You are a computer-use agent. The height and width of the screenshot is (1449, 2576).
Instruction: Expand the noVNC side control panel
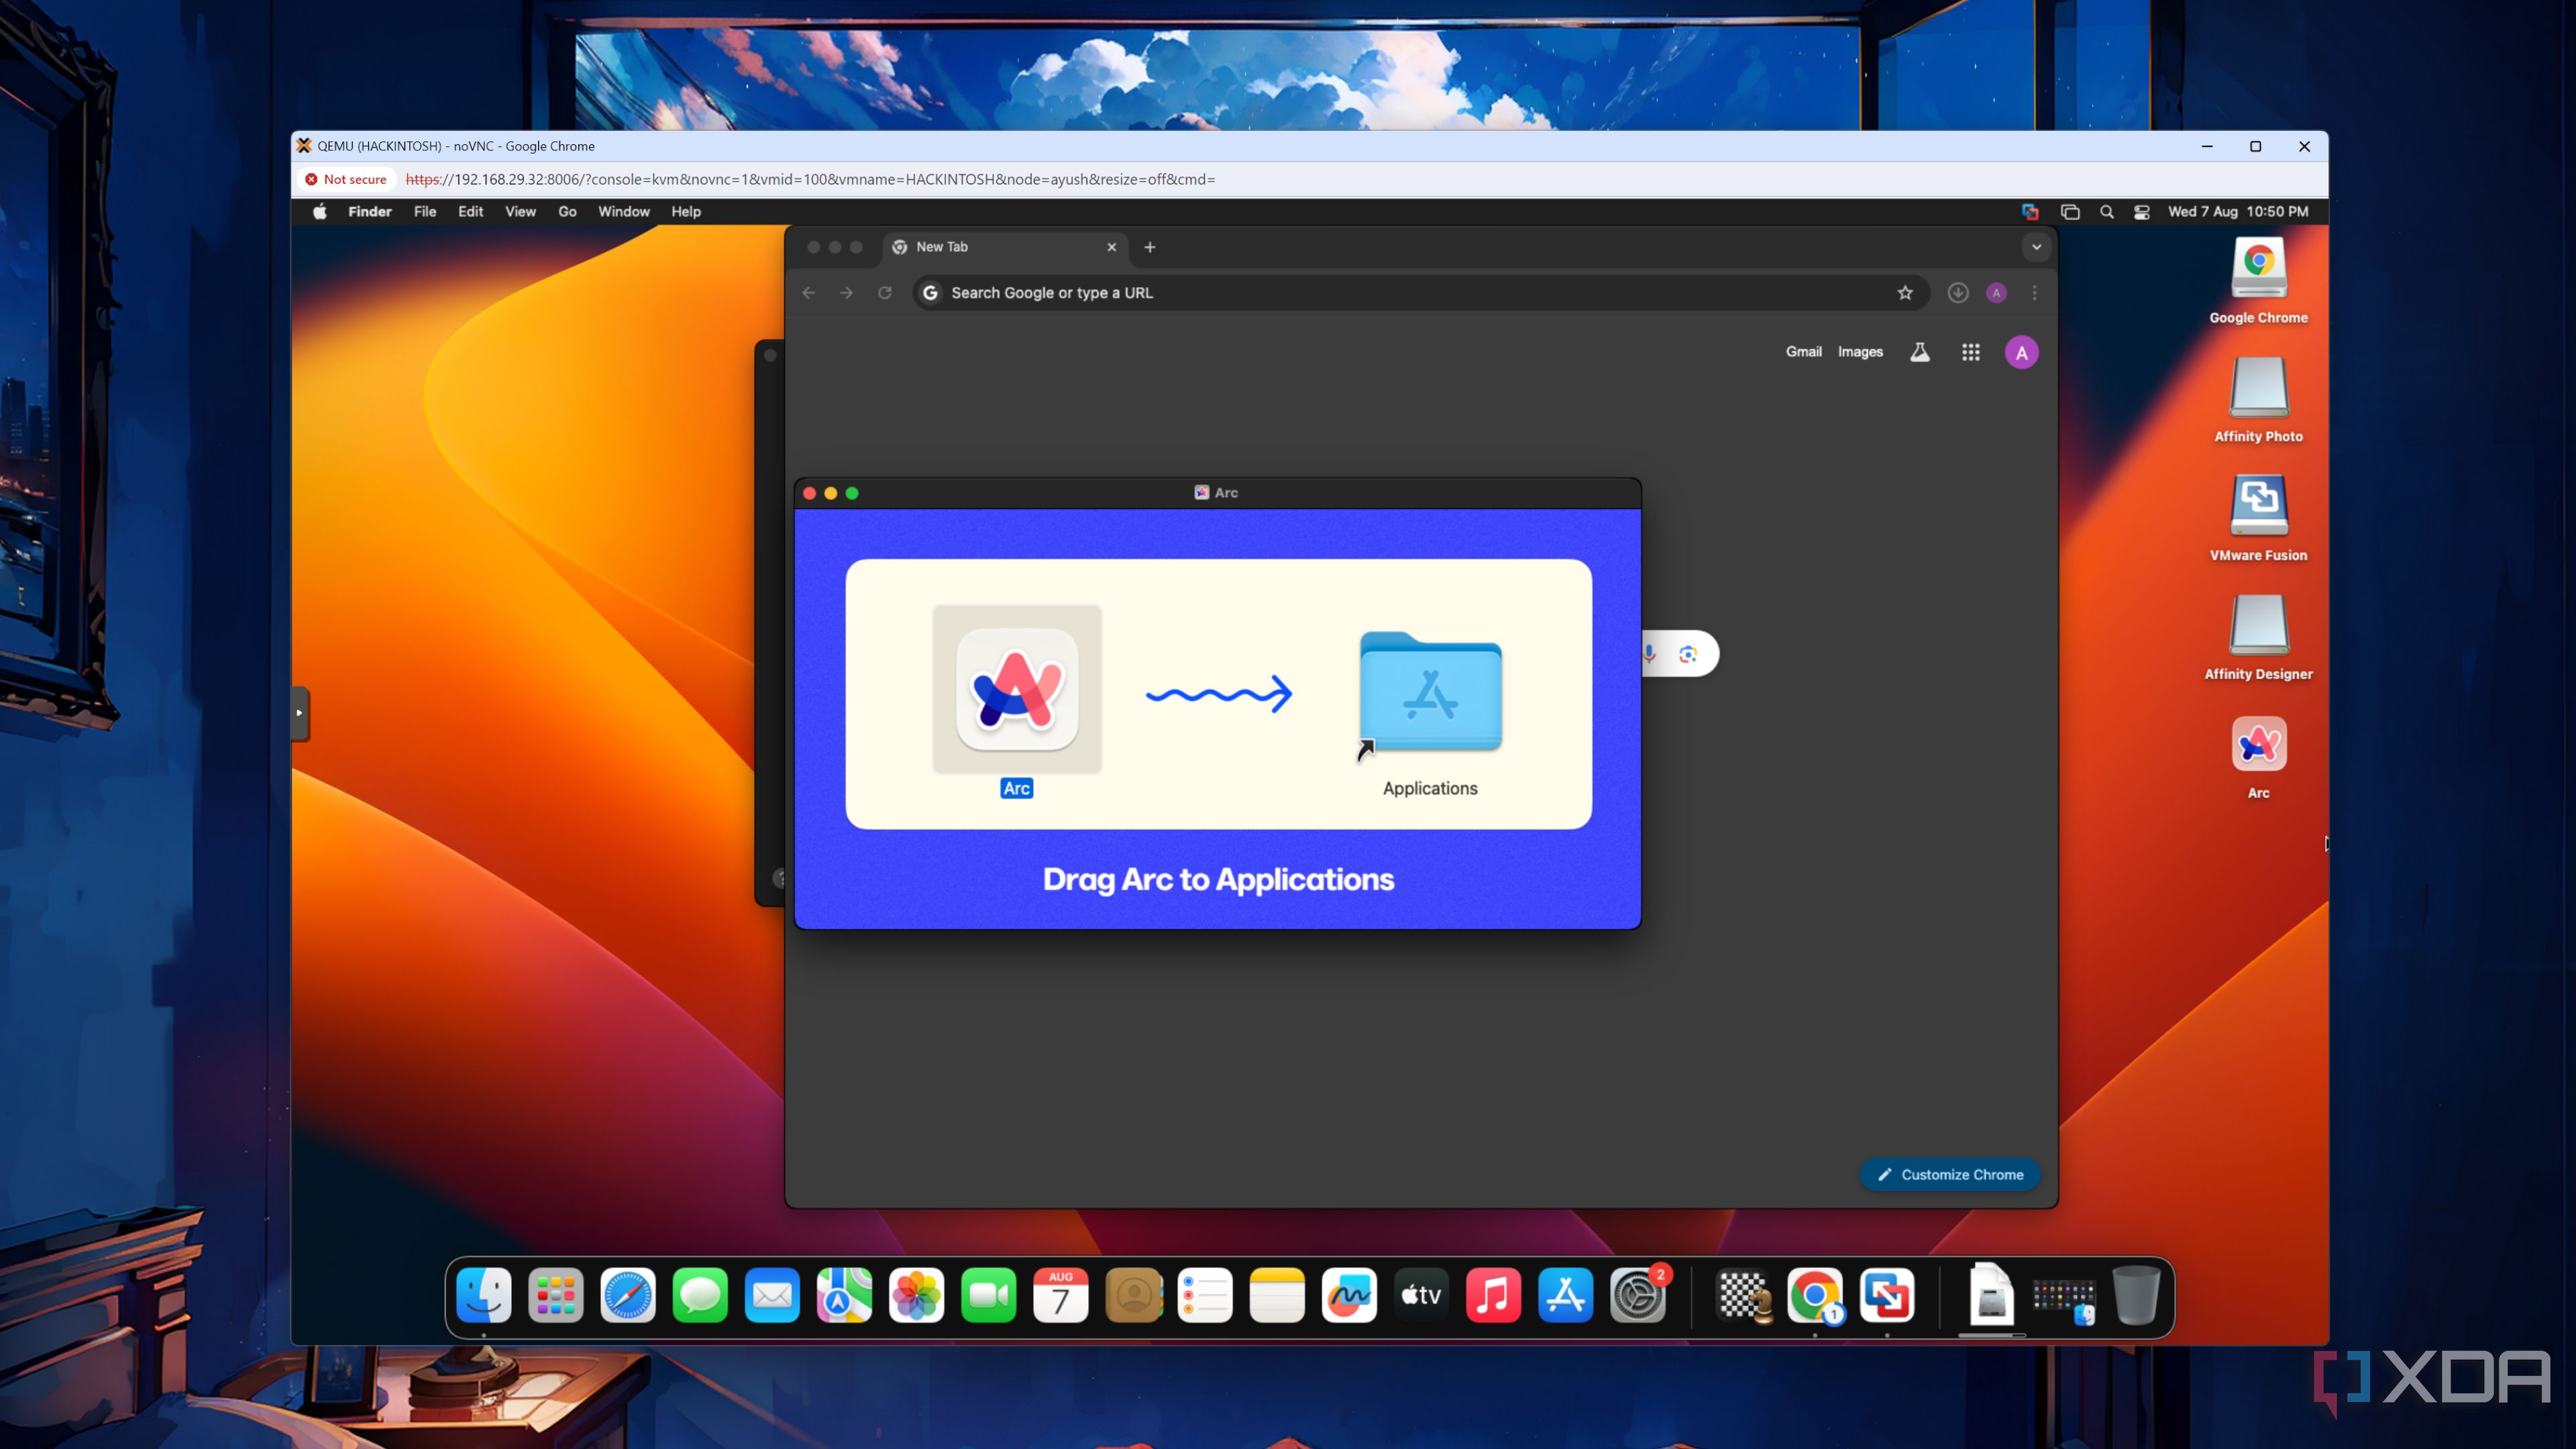click(x=299, y=713)
